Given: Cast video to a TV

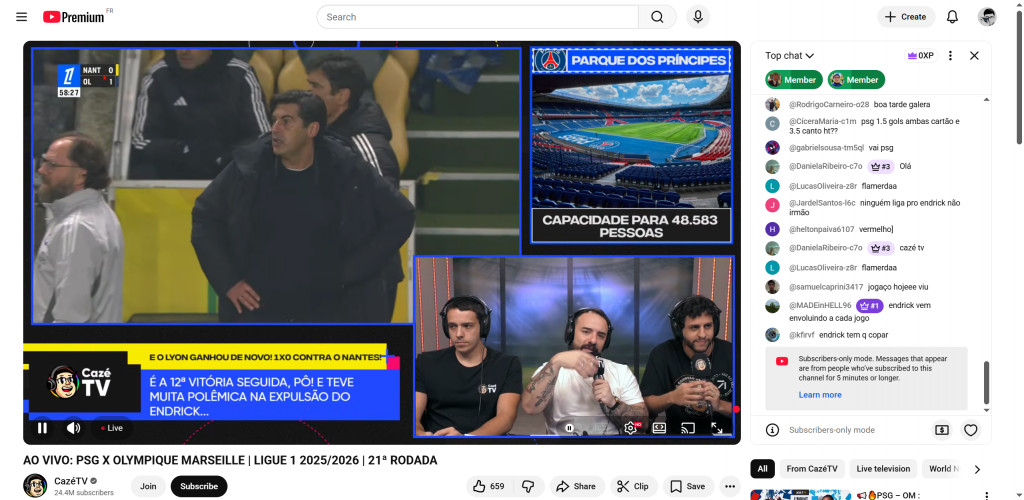Looking at the screenshot, I should pyautogui.click(x=688, y=428).
